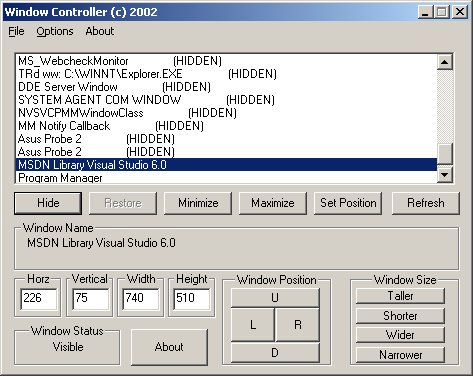The width and height of the screenshot is (473, 376).
Task: Select Program Manager in the list
Action: pyautogui.click(x=226, y=177)
